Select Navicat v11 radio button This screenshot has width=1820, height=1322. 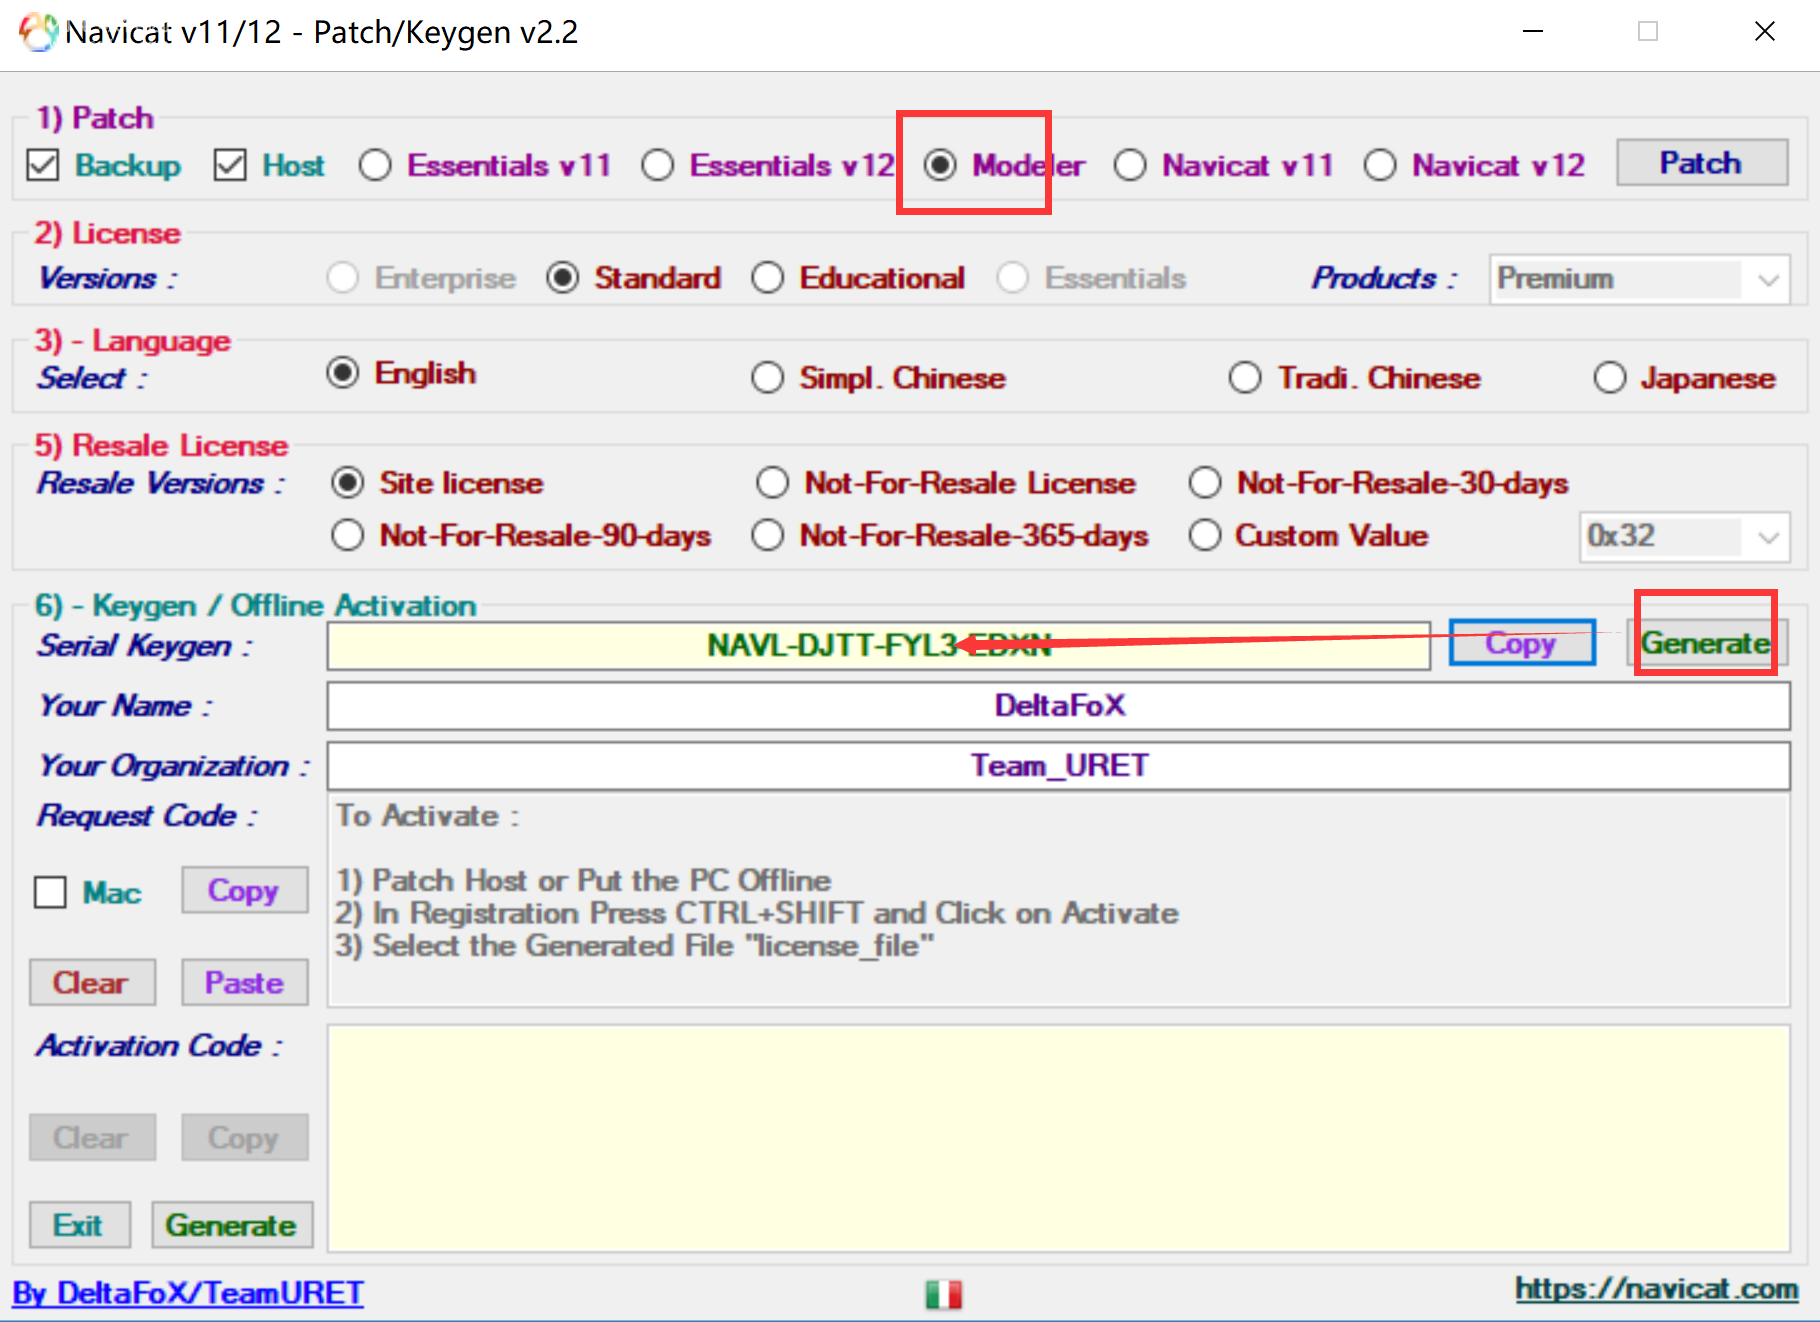1130,165
